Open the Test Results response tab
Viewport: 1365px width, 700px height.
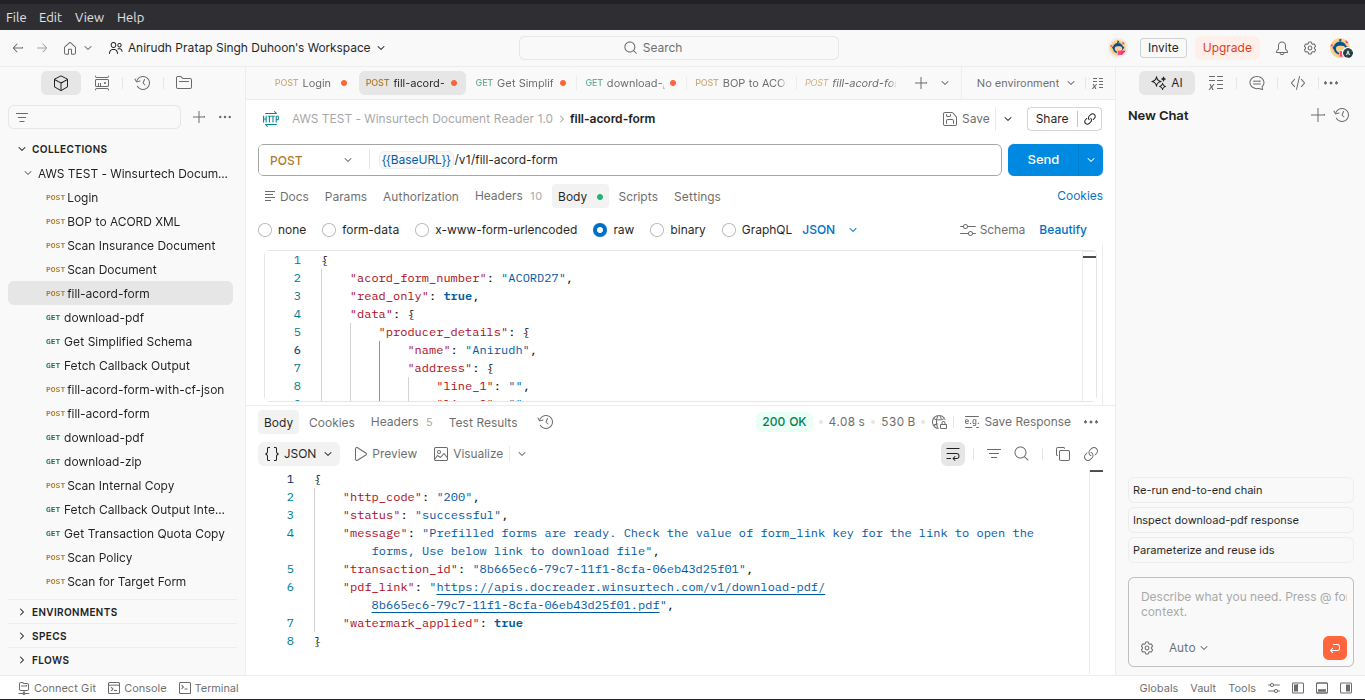tap(483, 422)
